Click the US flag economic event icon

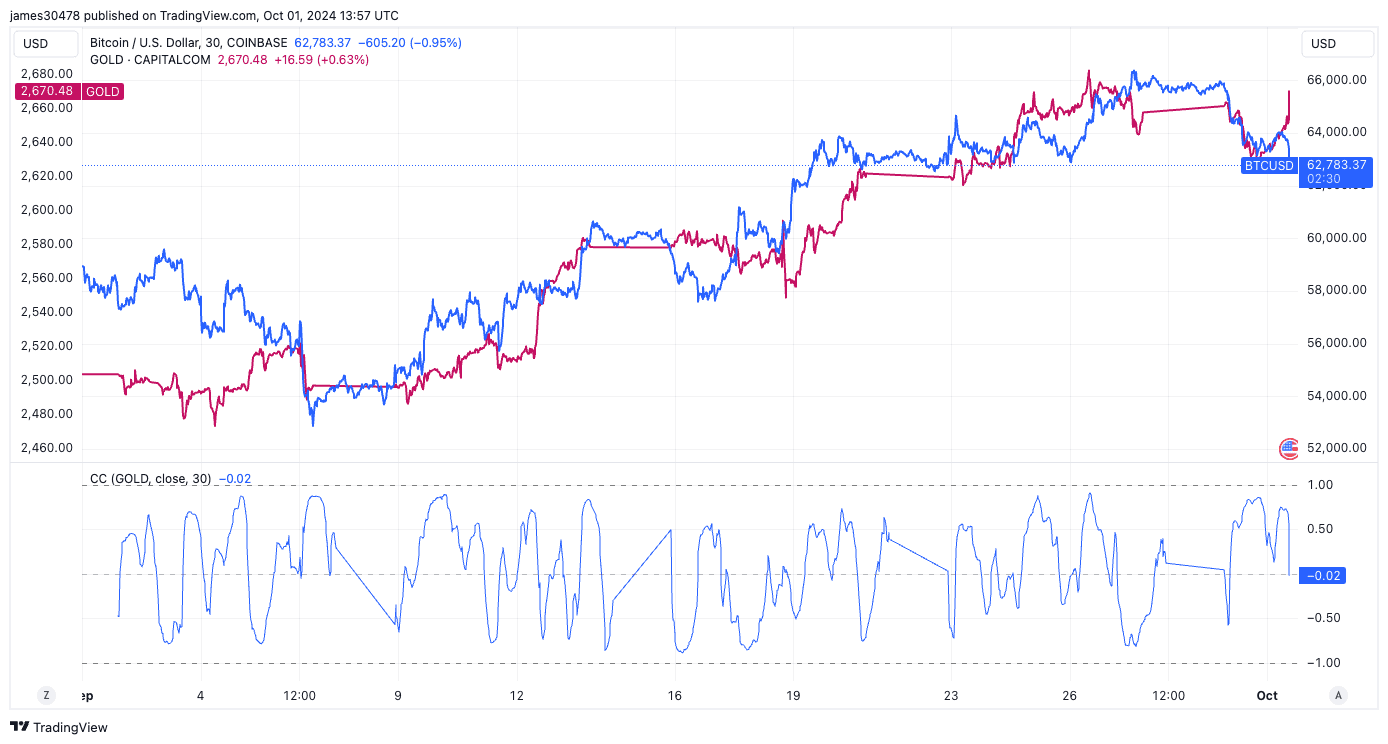coord(1289,448)
